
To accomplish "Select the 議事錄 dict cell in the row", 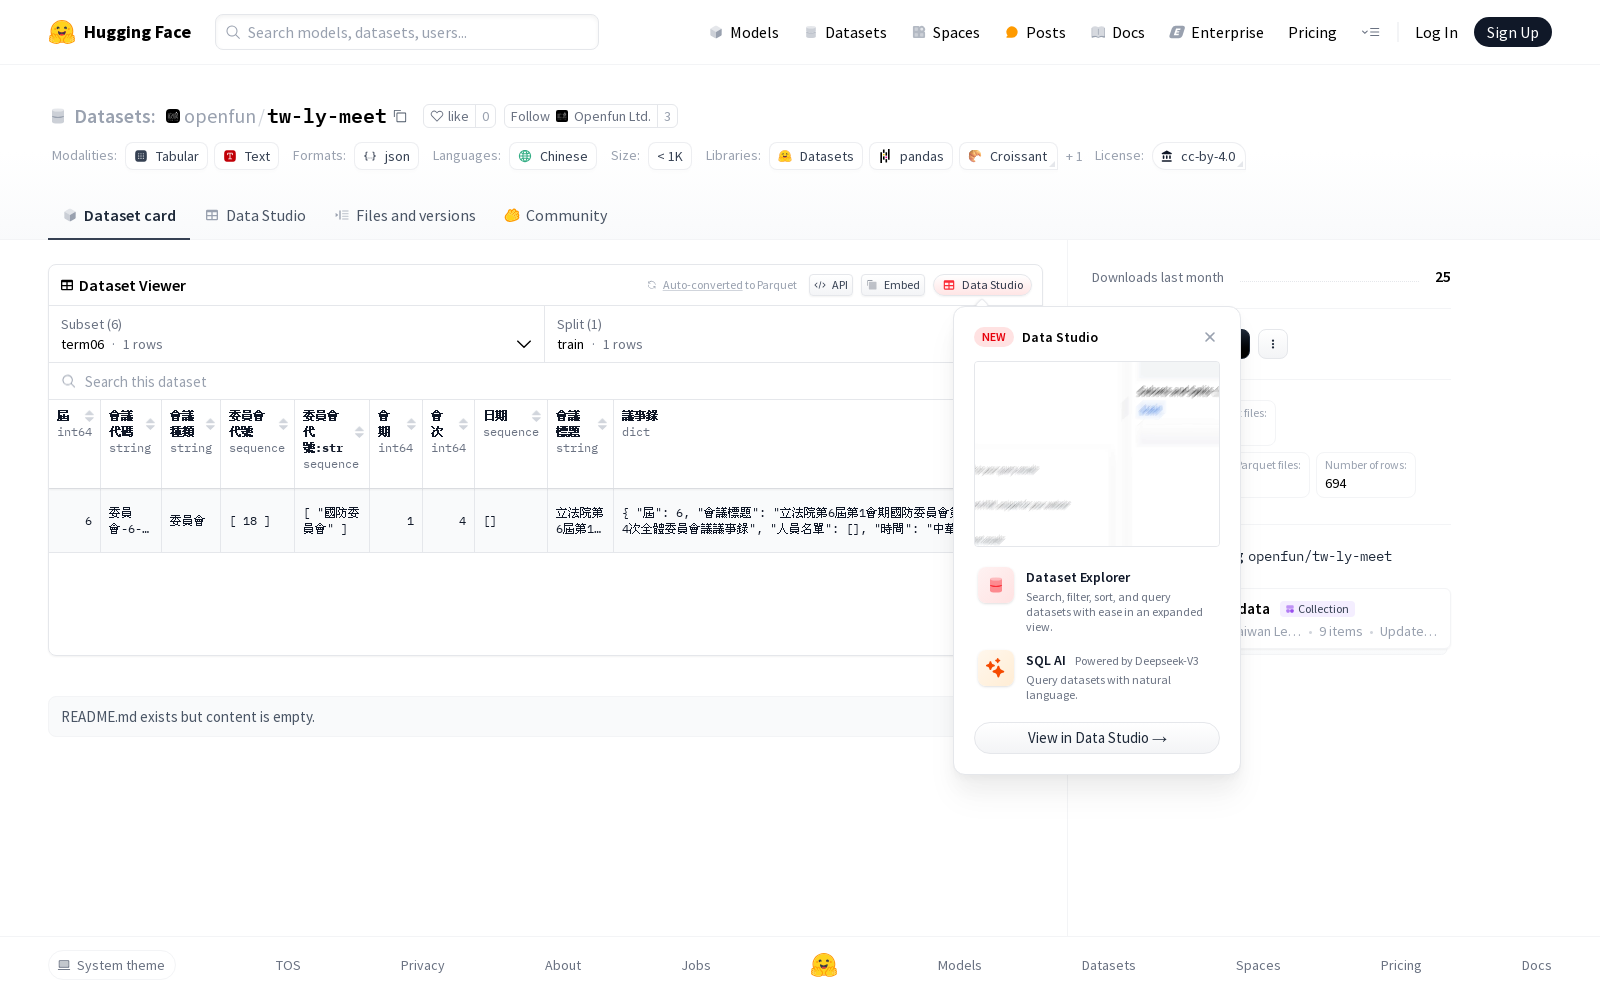I will (x=784, y=521).
